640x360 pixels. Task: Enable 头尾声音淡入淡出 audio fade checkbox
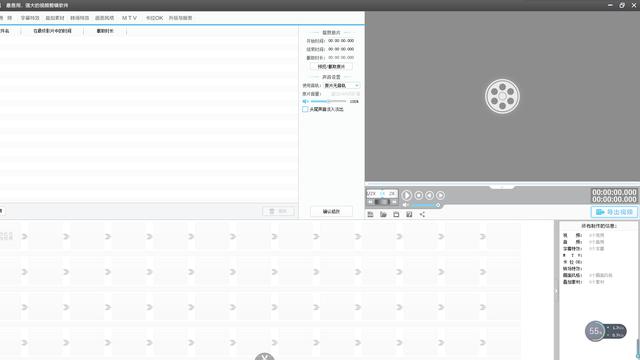click(x=305, y=109)
